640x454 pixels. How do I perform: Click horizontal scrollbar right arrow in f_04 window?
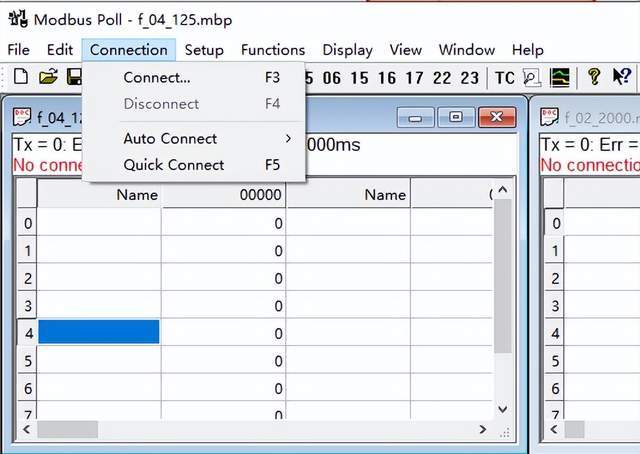point(483,429)
